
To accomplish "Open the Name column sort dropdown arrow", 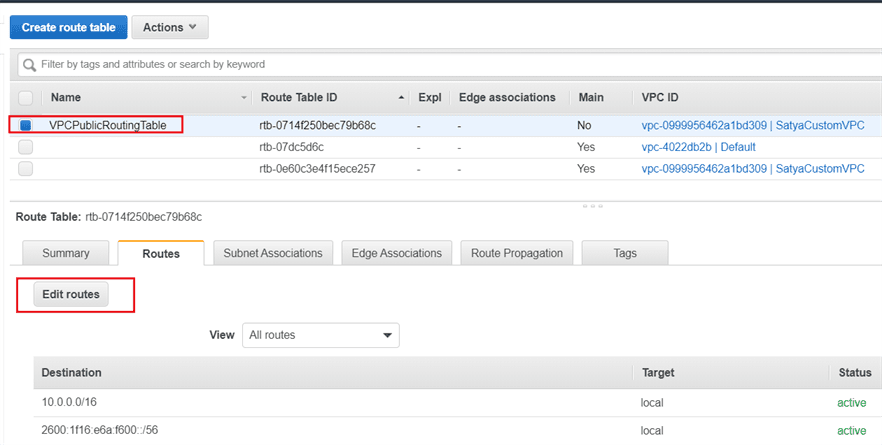I will coord(244,98).
